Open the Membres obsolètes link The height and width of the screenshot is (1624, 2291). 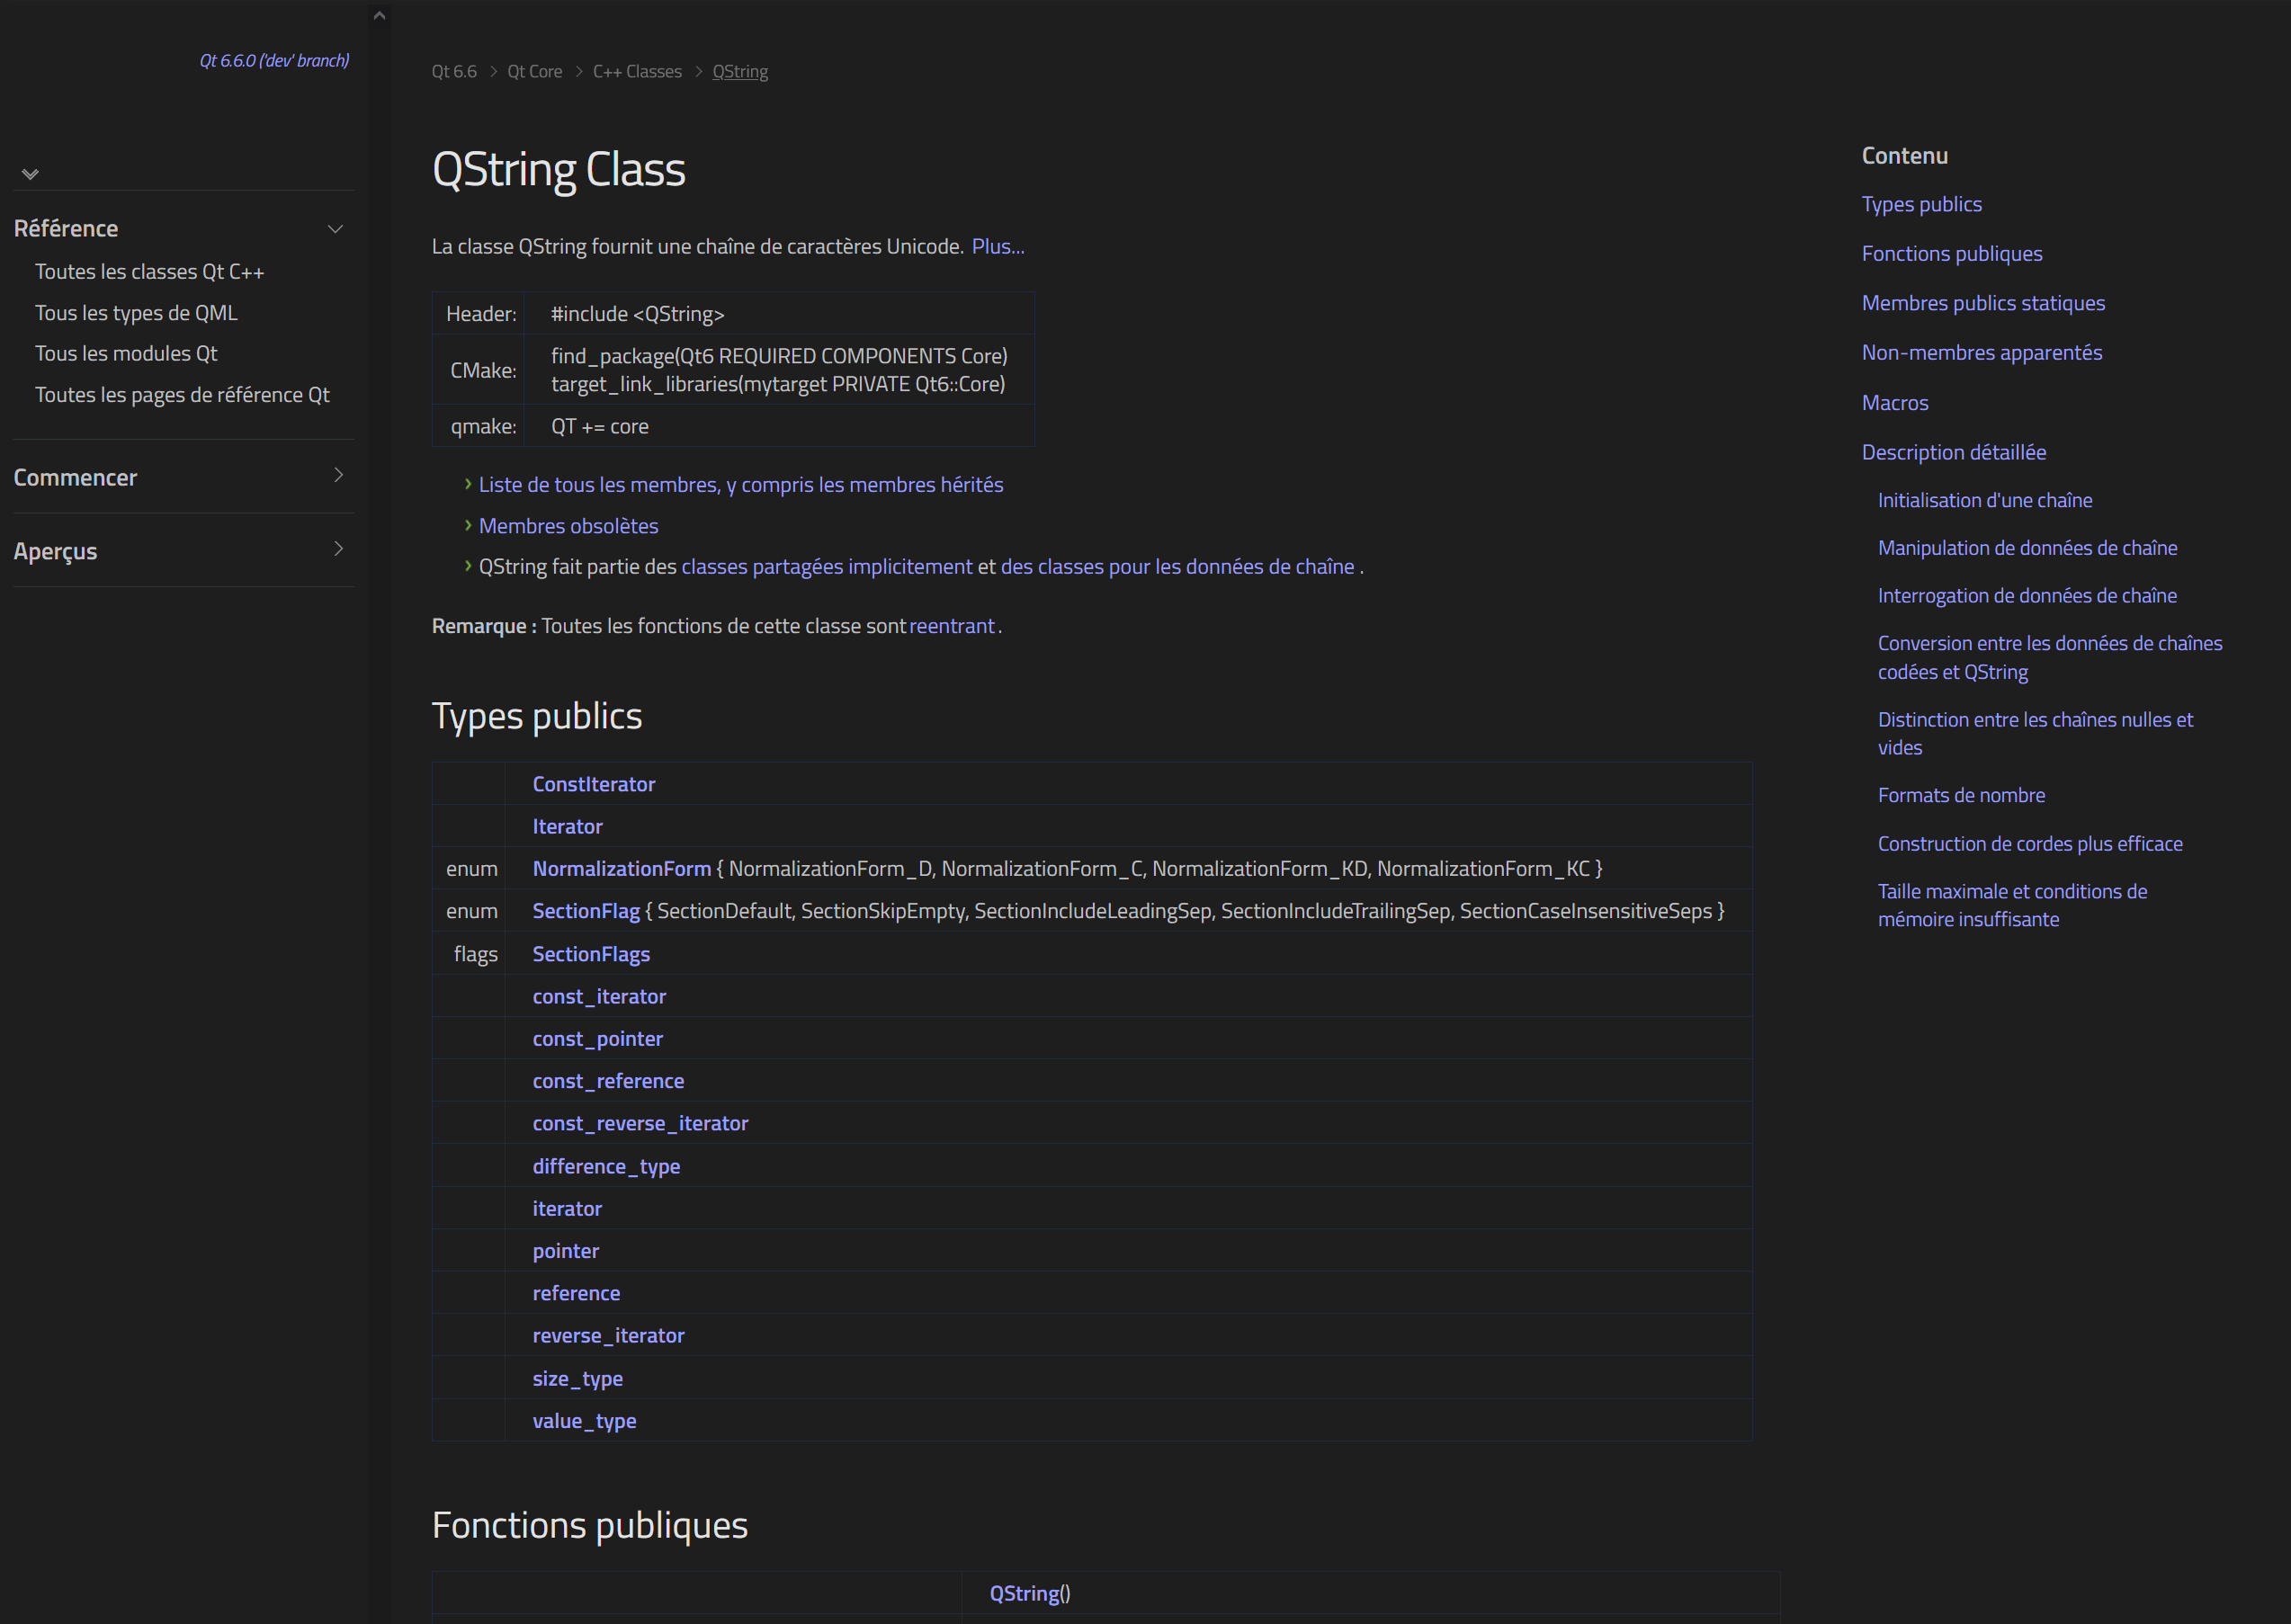568,526
